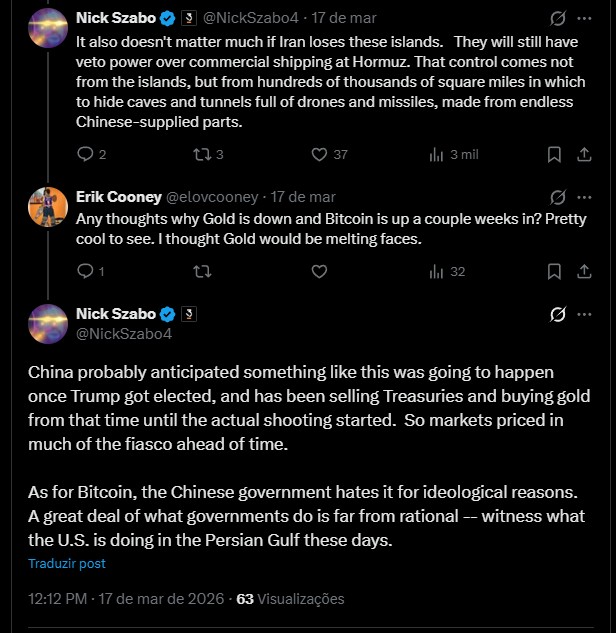Open more options on the first Nick Szabo post
The image size is (616, 633).
coord(586,18)
